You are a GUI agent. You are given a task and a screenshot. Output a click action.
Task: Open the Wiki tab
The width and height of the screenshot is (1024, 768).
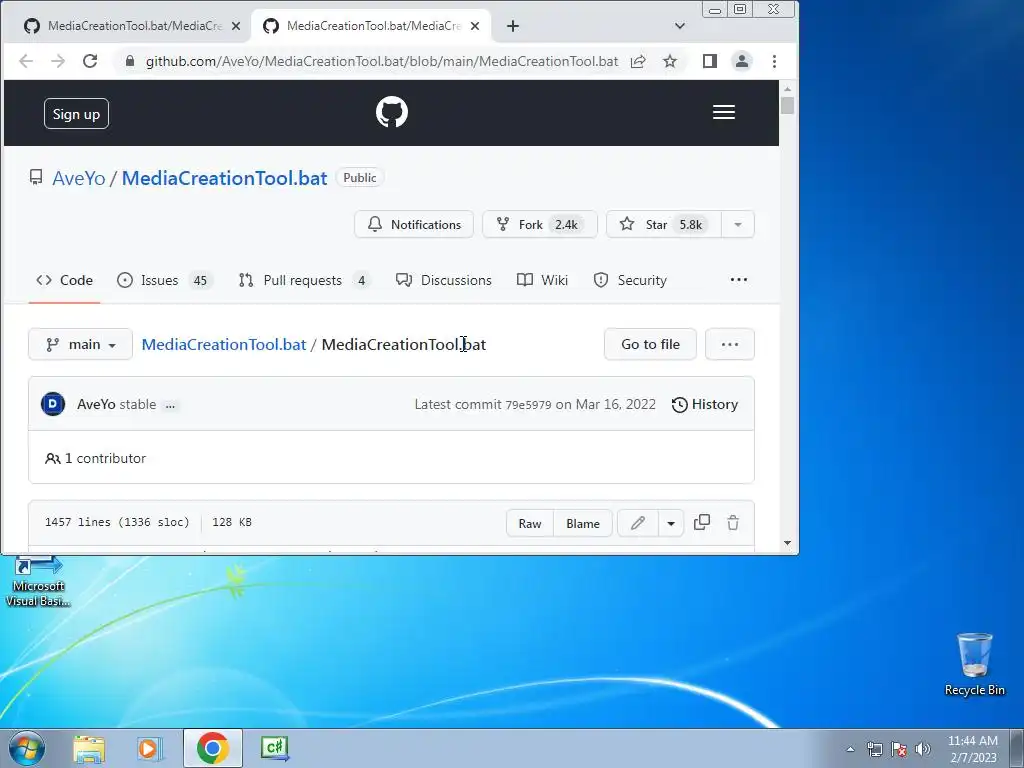542,280
